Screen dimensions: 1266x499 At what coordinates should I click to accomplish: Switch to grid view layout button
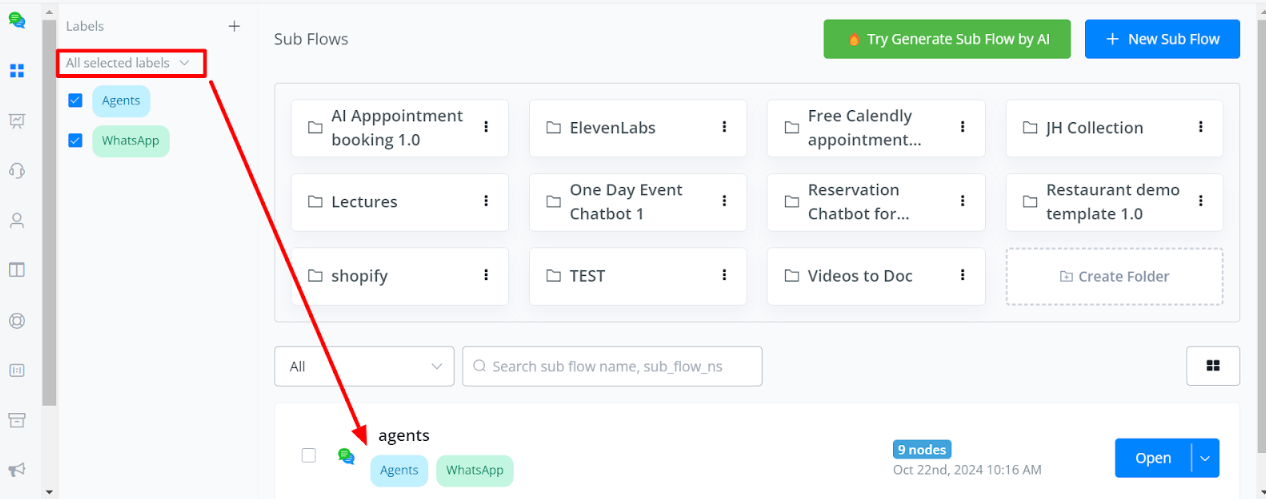(1213, 366)
